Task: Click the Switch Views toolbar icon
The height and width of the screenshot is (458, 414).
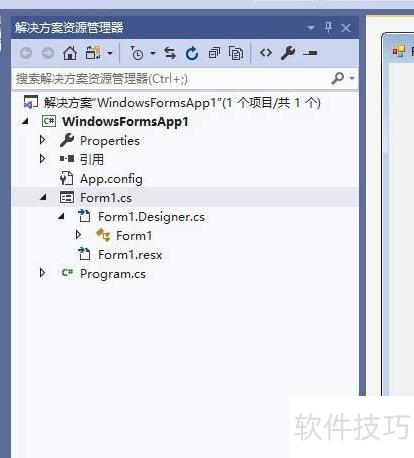Action: tap(93, 53)
